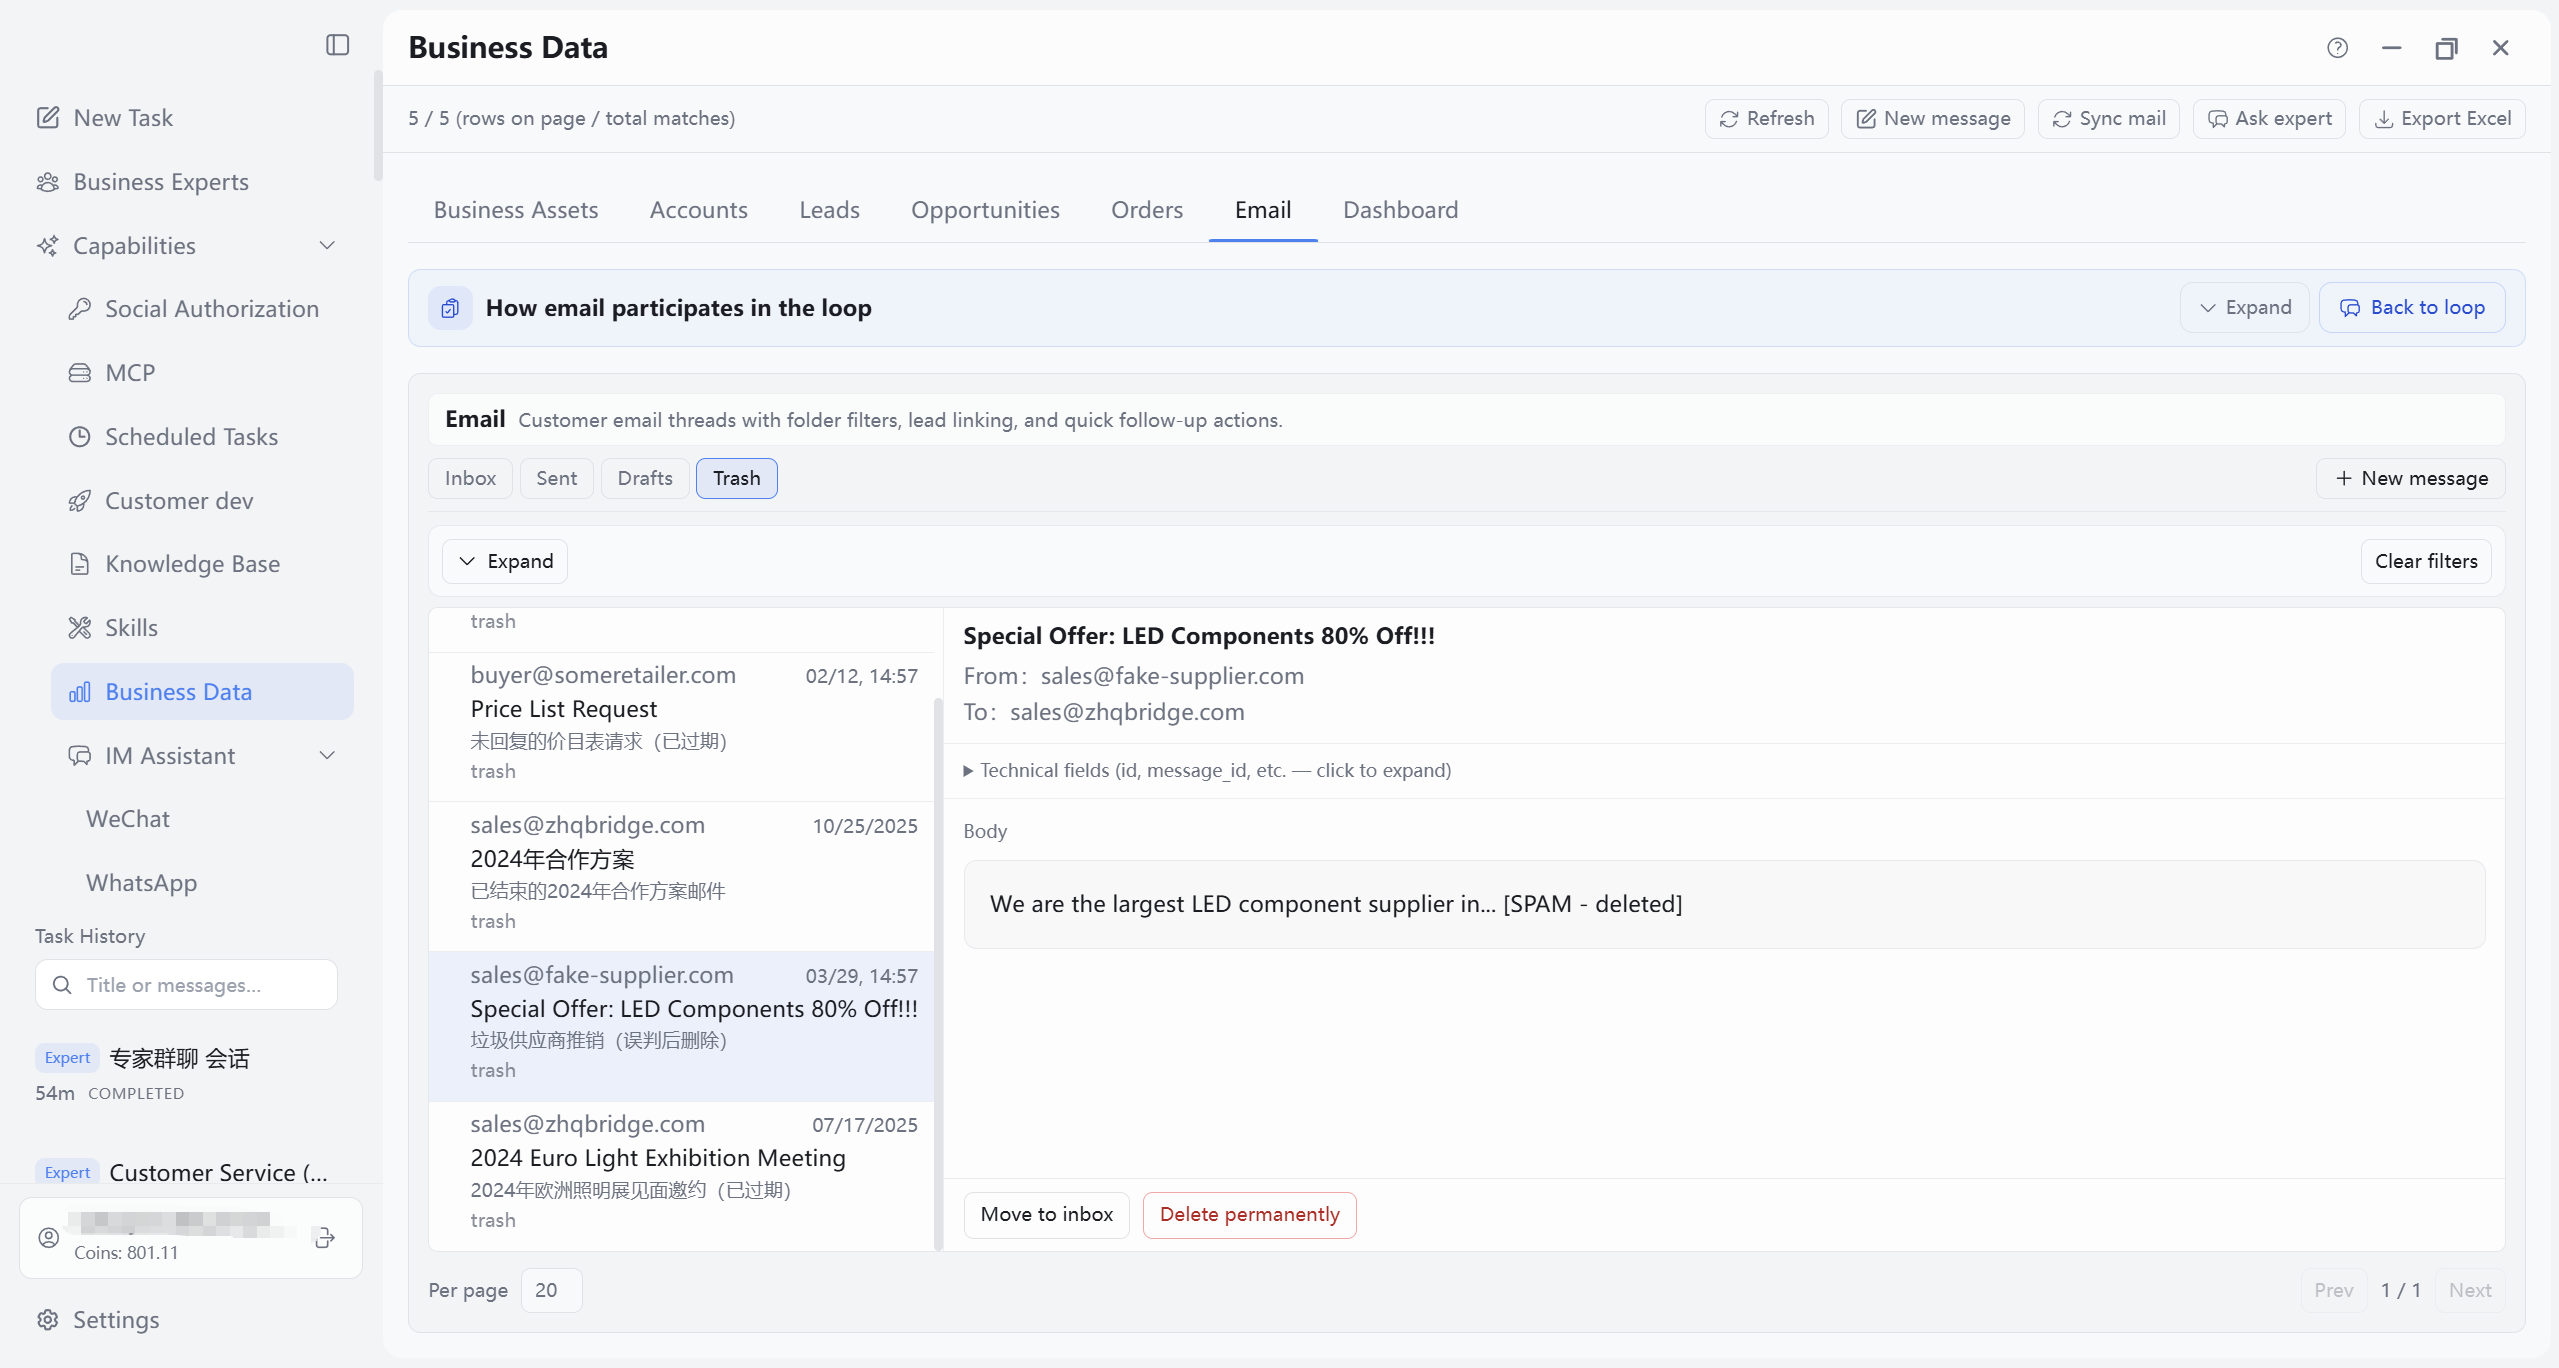Select the Trash folder filter
Screen dimensions: 2559x1368
pyautogui.click(x=736, y=479)
